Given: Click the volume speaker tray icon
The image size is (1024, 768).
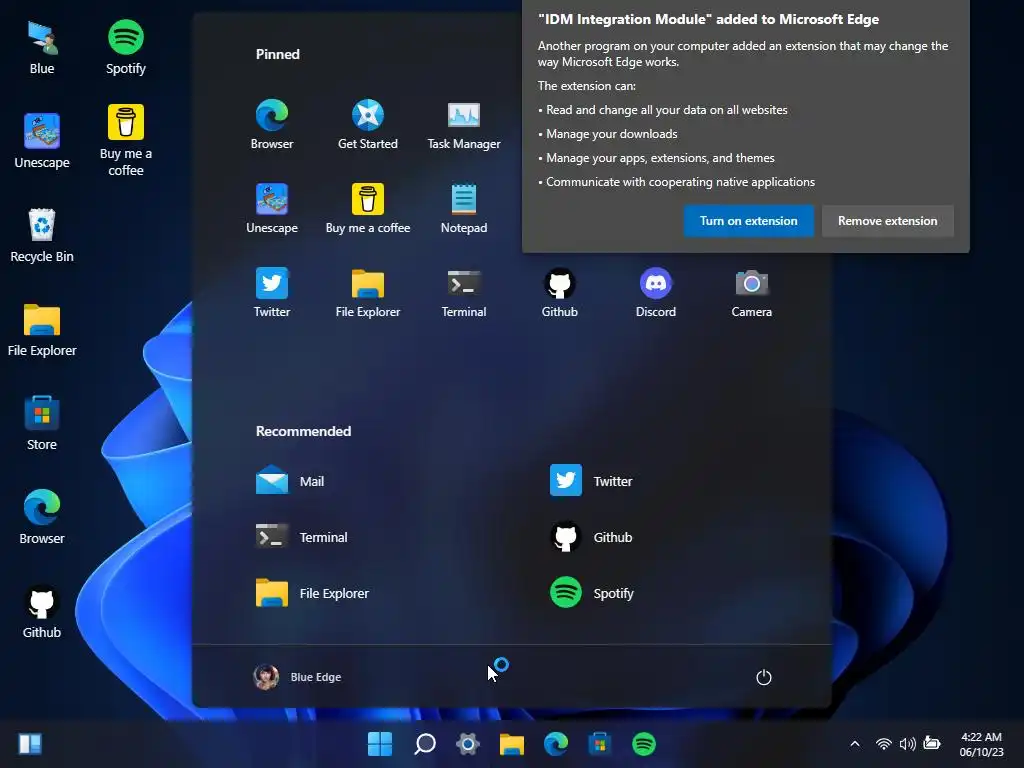Looking at the screenshot, I should click(x=907, y=744).
